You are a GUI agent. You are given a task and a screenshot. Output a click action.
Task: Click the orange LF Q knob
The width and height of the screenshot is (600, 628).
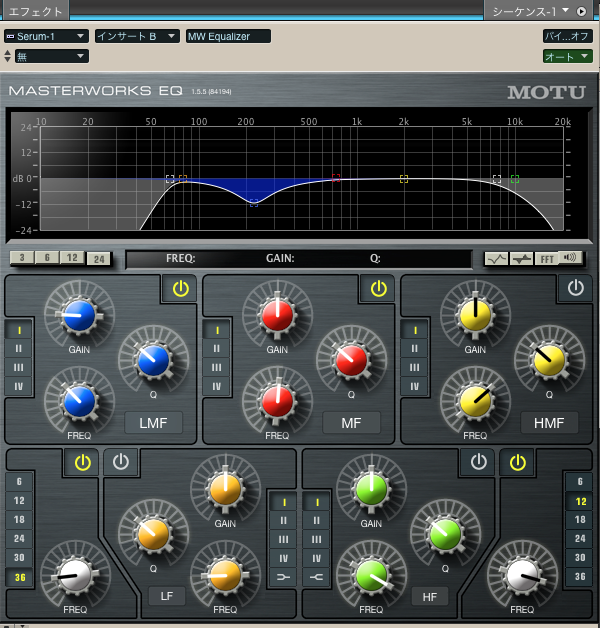[153, 535]
